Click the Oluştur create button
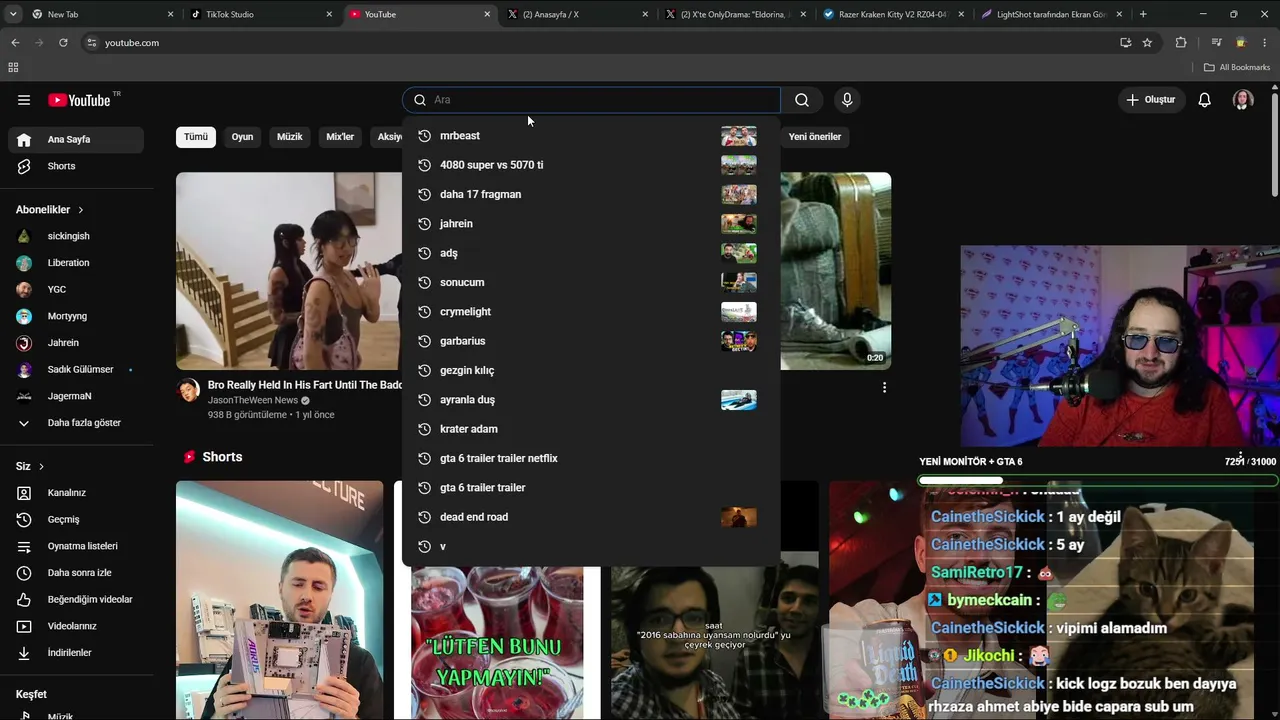The image size is (1280, 720). point(1151,100)
